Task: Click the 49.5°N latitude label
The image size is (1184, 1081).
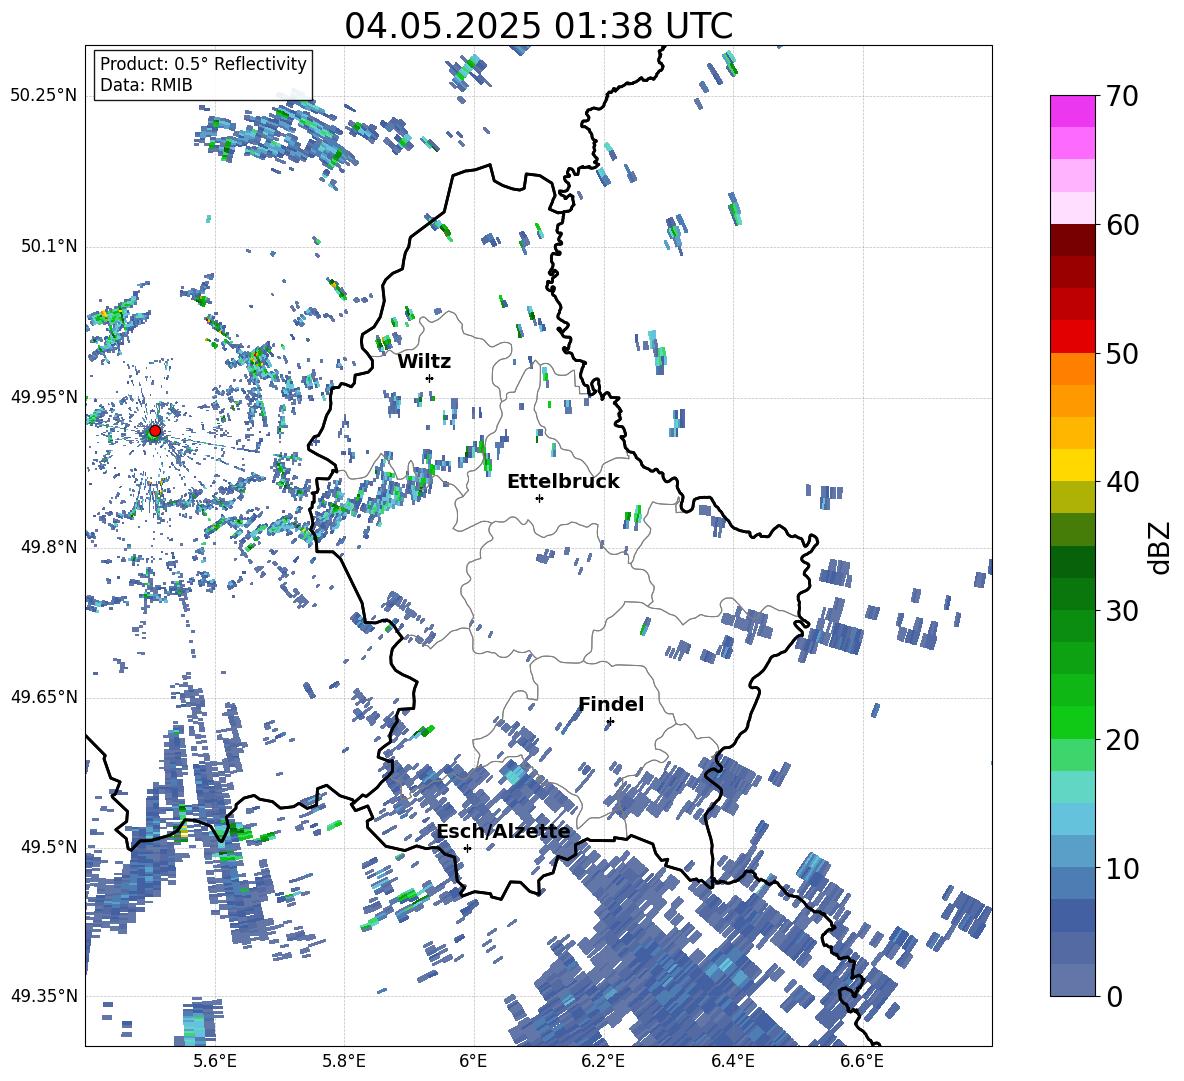Action: (49, 846)
